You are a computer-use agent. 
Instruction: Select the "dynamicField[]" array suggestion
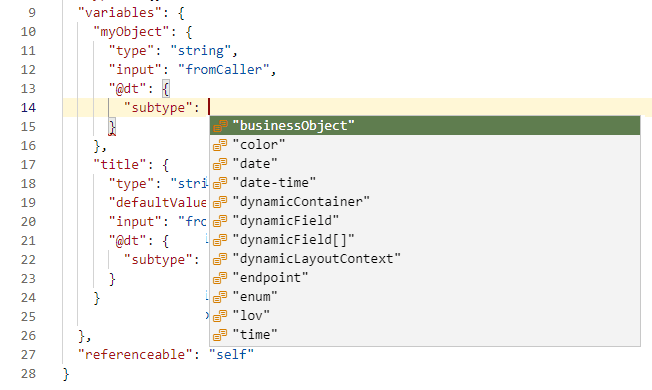click(425, 240)
